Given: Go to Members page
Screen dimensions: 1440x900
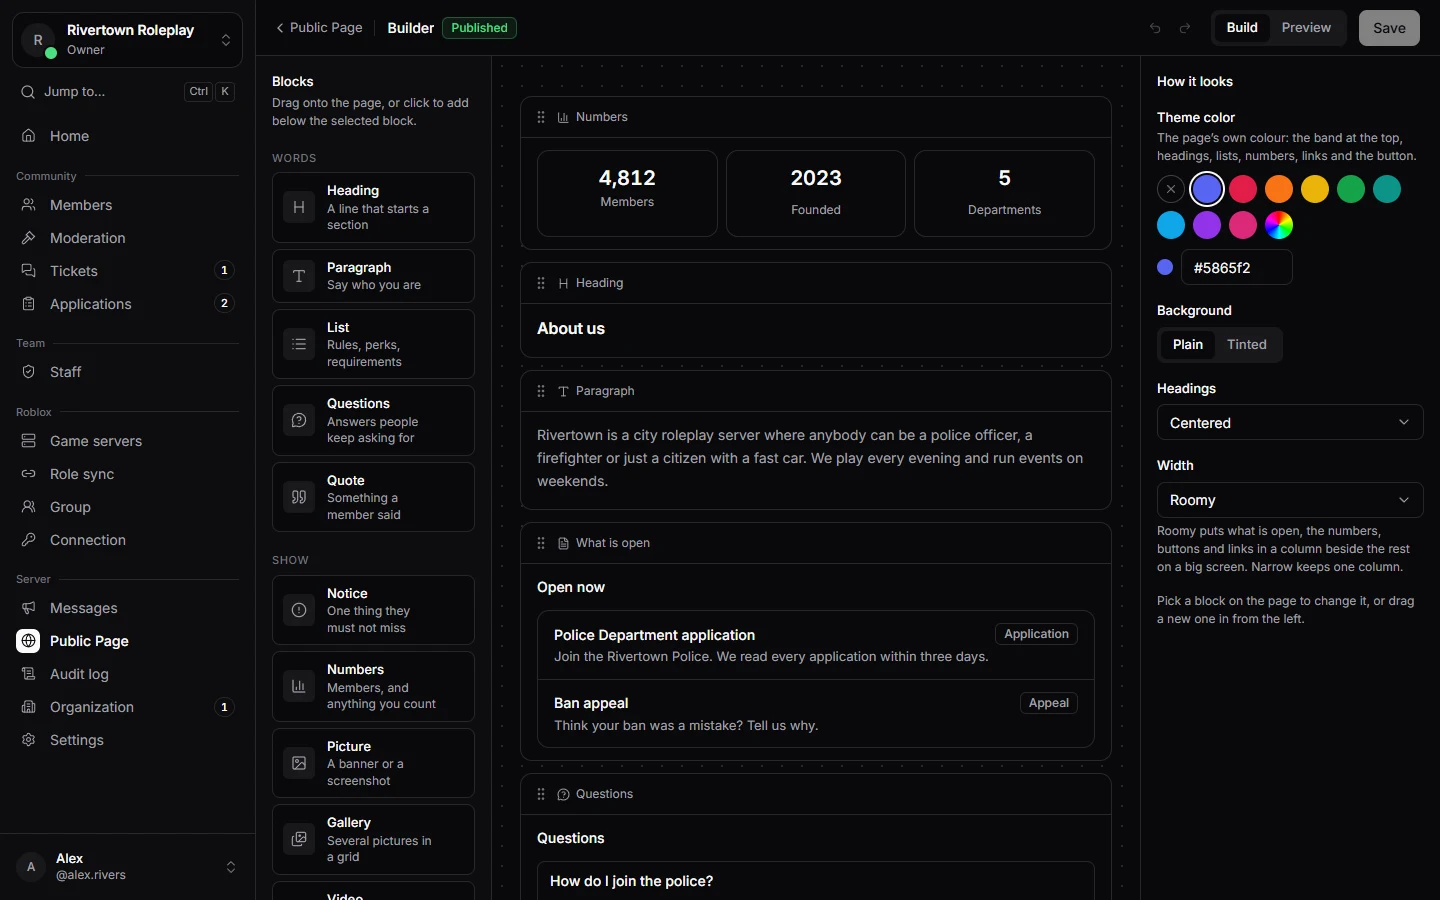Looking at the screenshot, I should (127, 205).
